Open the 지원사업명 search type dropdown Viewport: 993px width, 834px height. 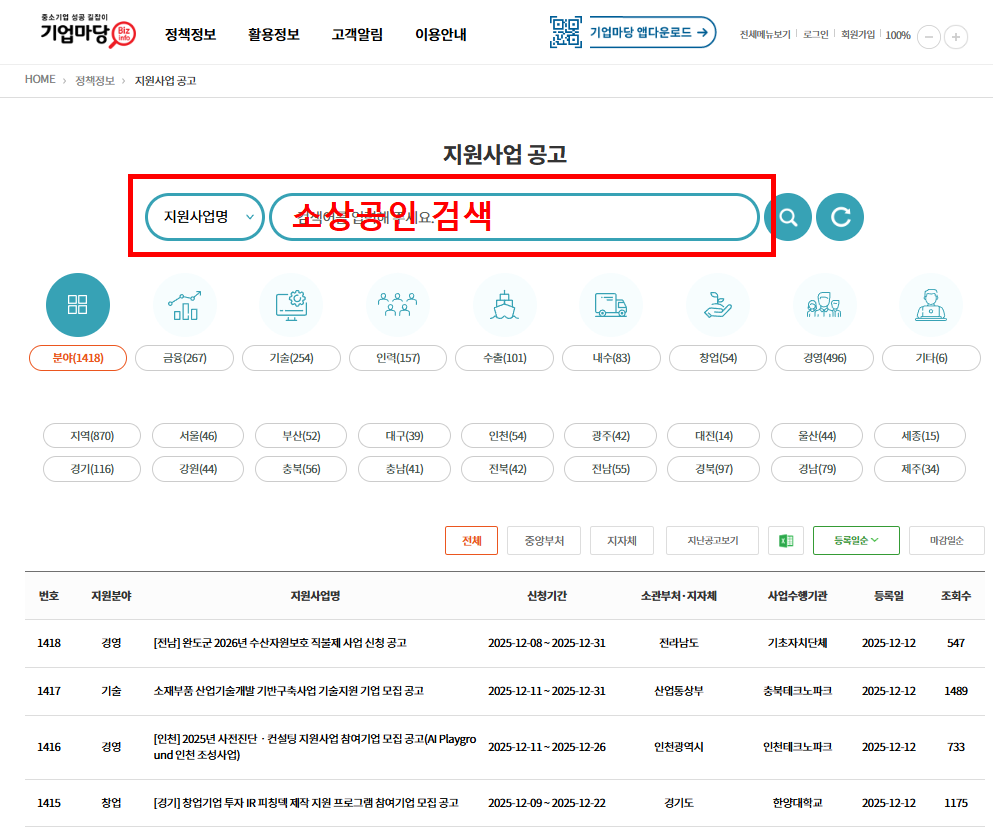pos(204,217)
